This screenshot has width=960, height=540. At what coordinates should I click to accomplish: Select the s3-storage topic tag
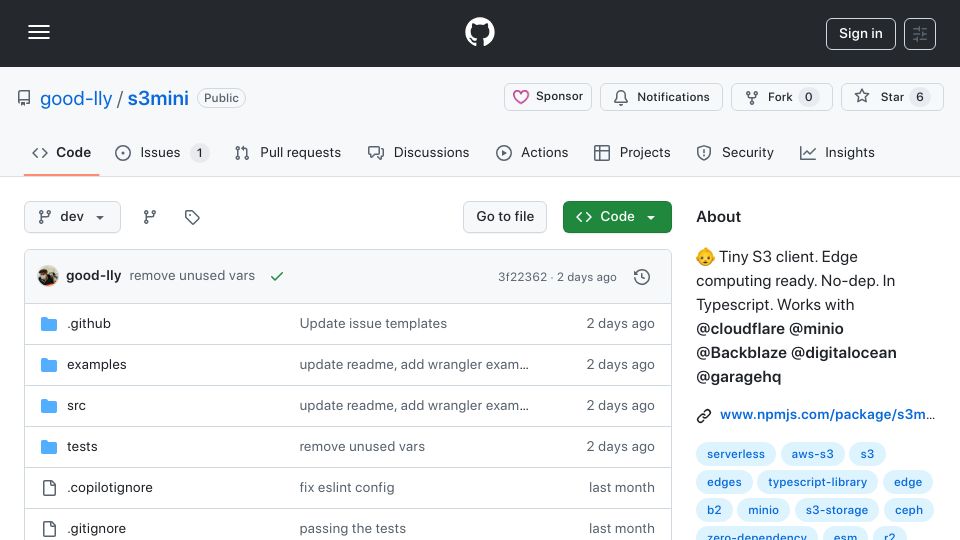click(x=836, y=510)
